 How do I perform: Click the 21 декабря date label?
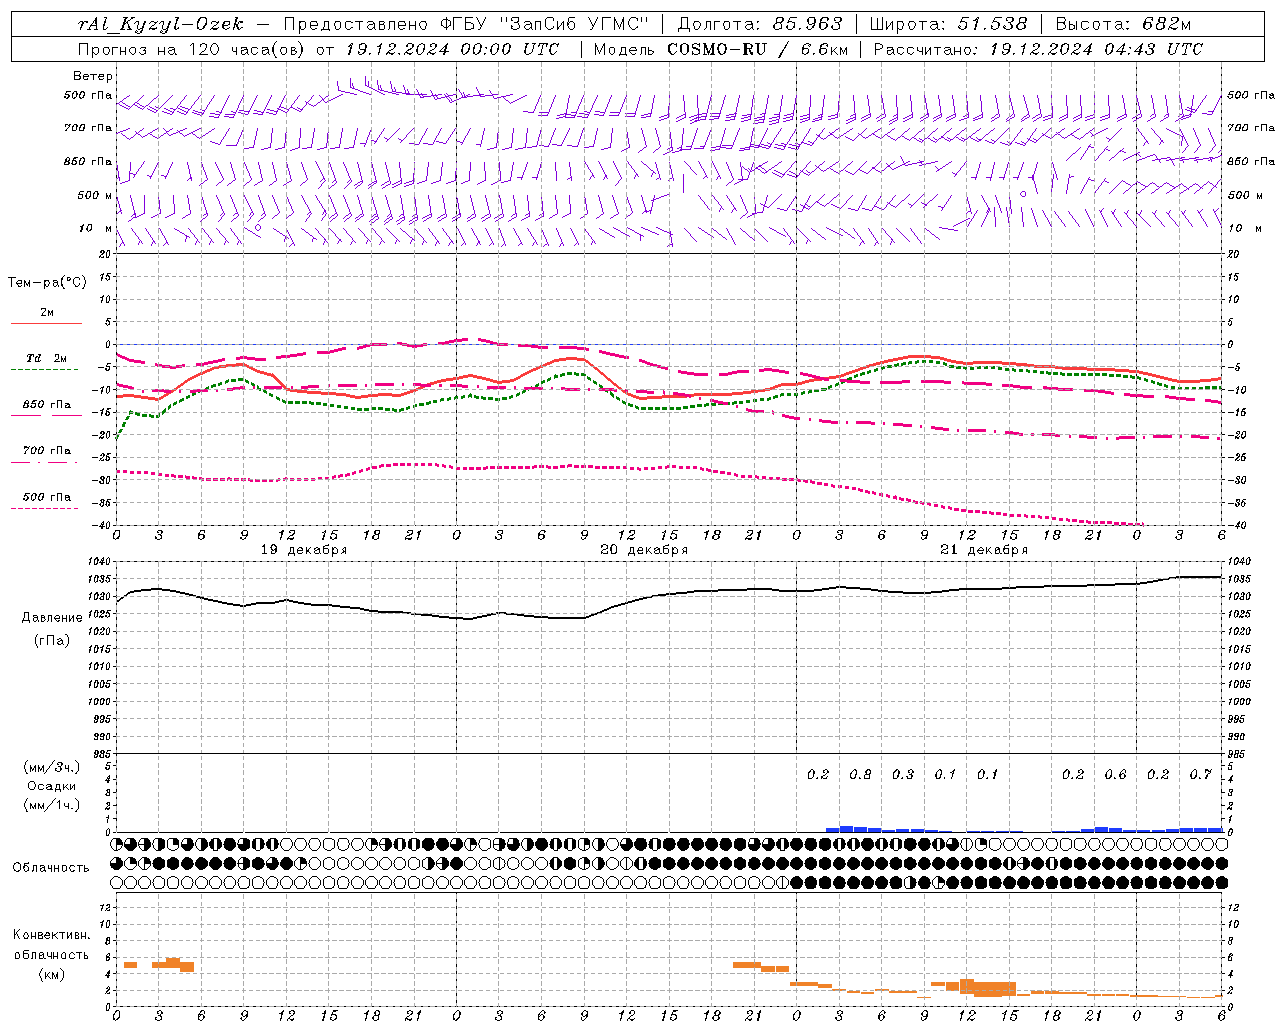click(x=984, y=550)
